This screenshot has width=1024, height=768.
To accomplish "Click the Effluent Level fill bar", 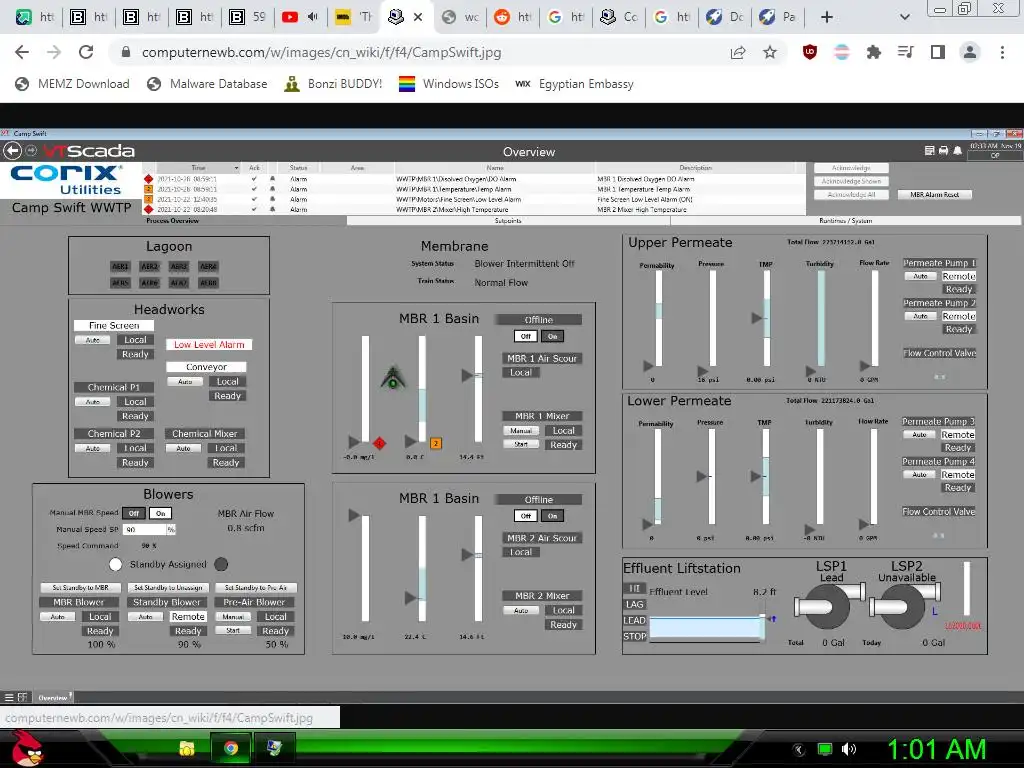I will click(x=706, y=627).
